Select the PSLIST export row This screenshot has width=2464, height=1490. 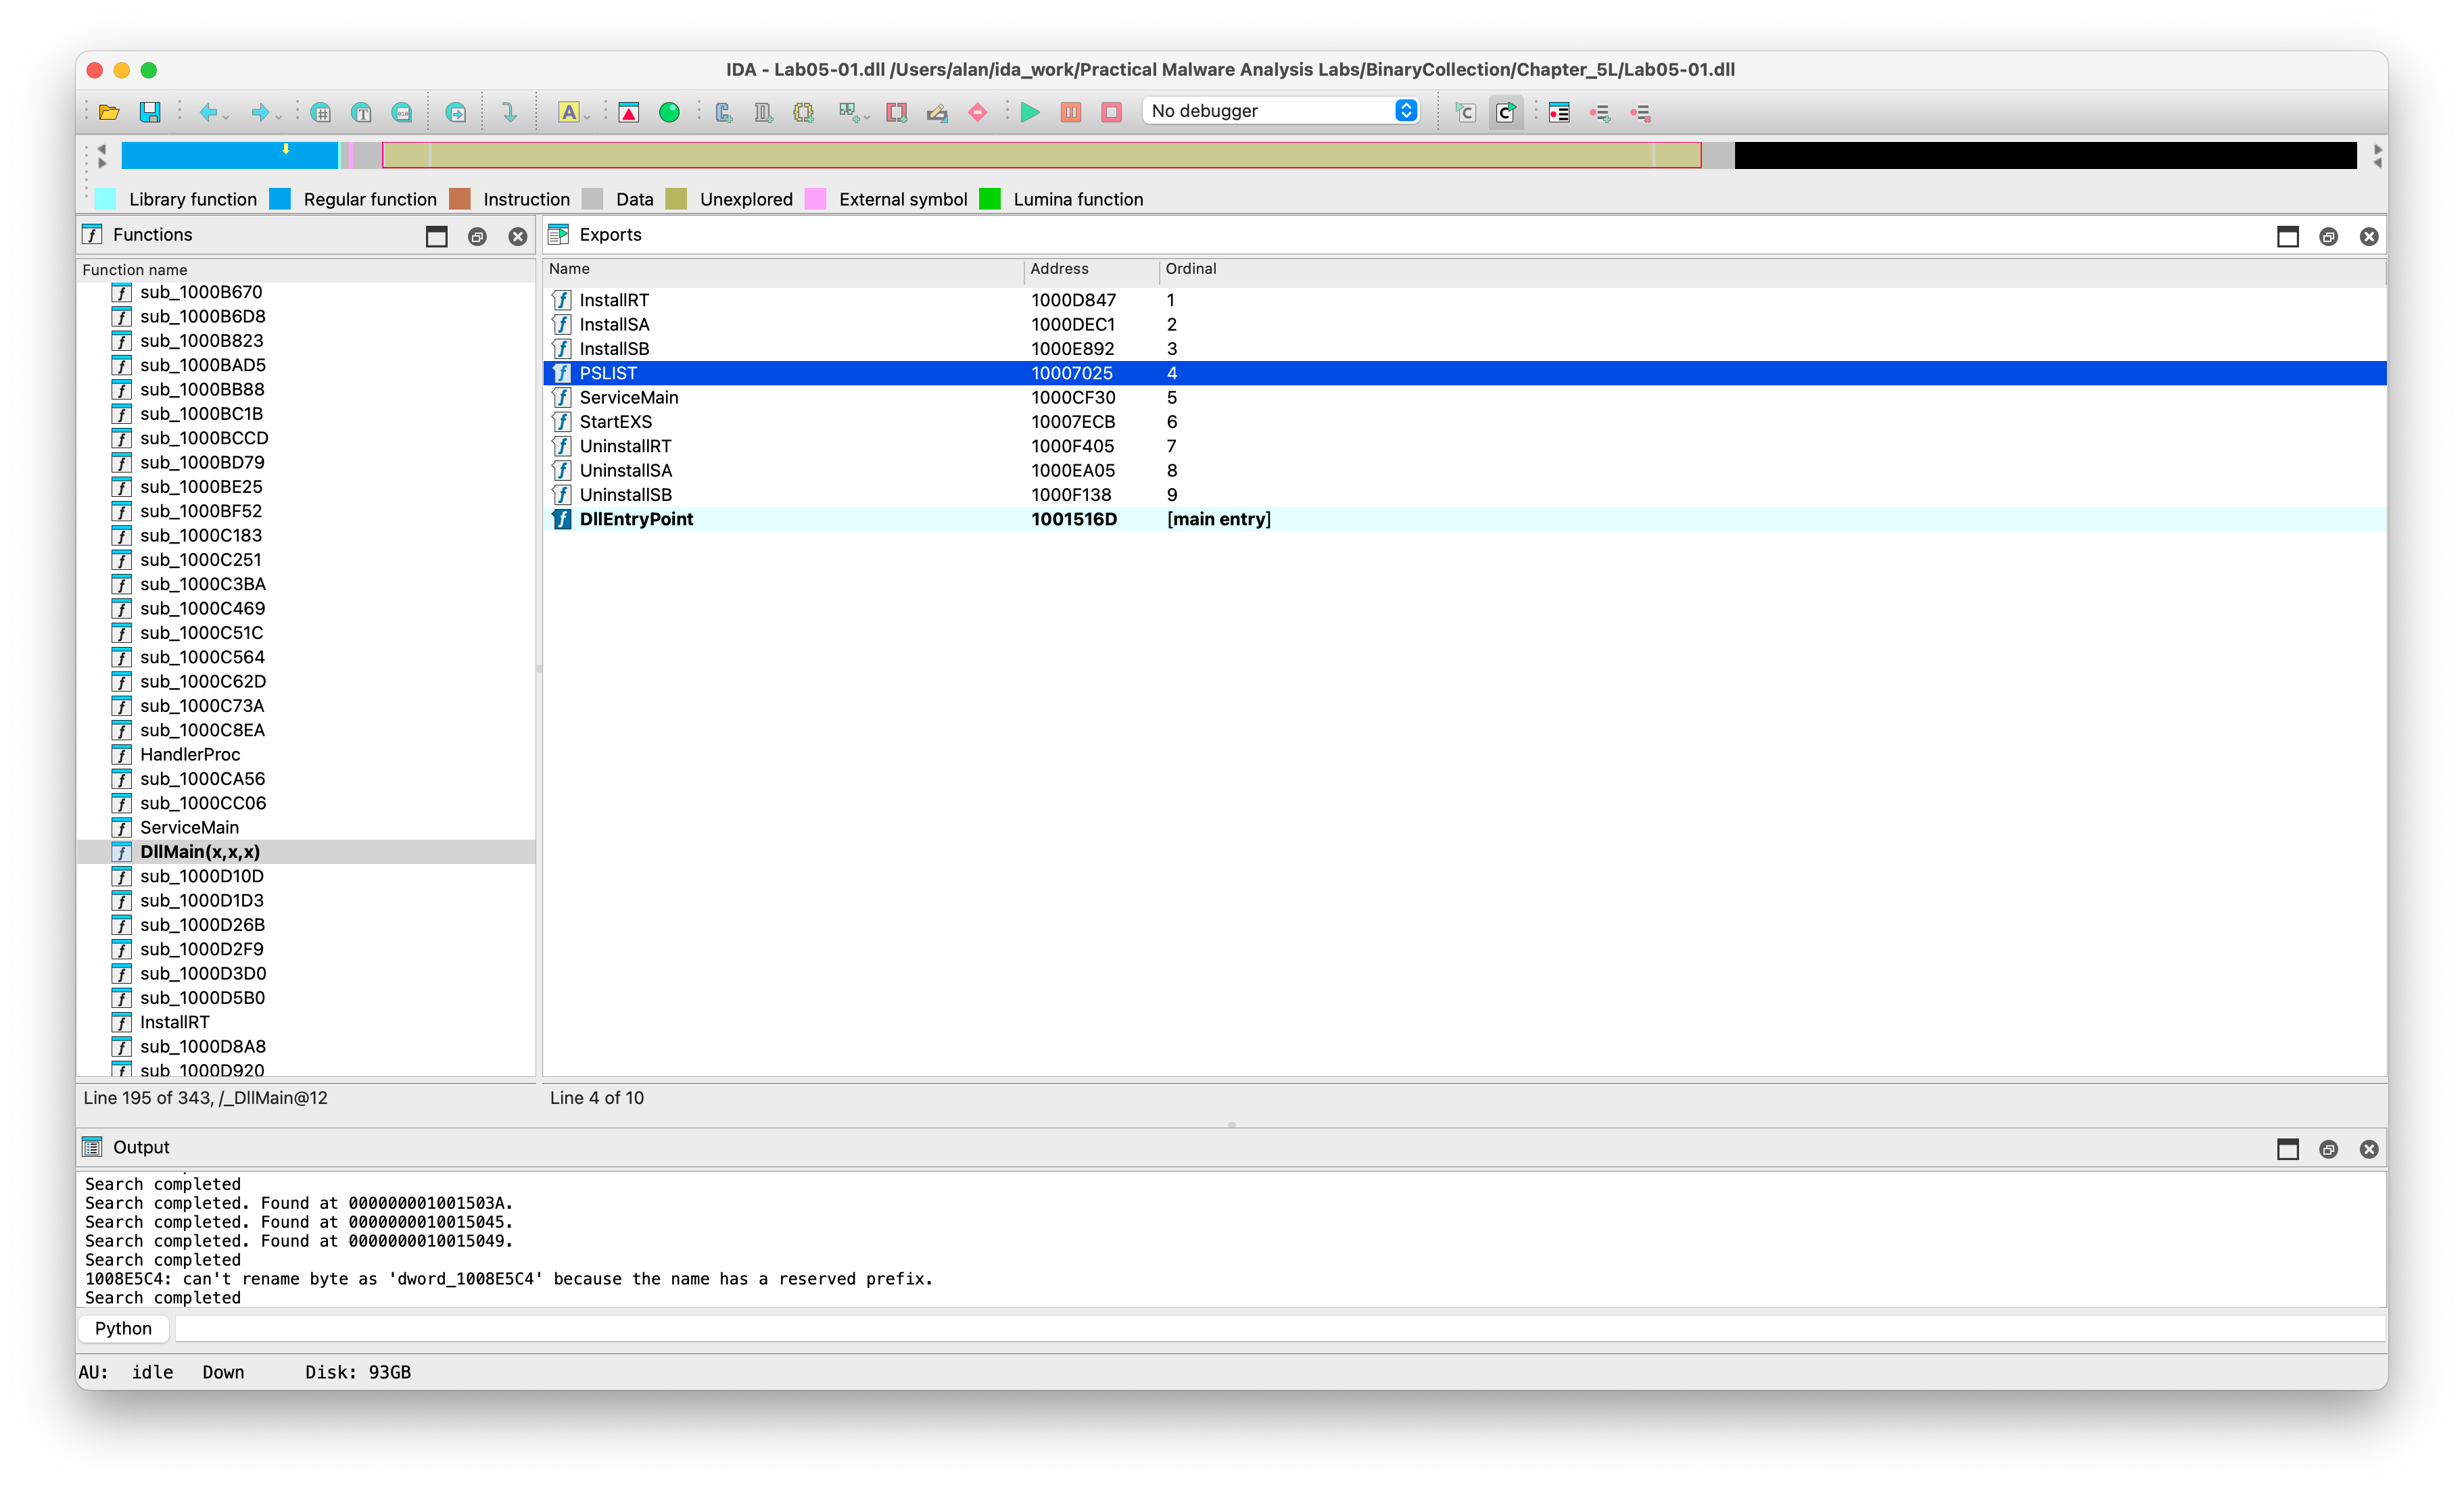pyautogui.click(x=1464, y=373)
